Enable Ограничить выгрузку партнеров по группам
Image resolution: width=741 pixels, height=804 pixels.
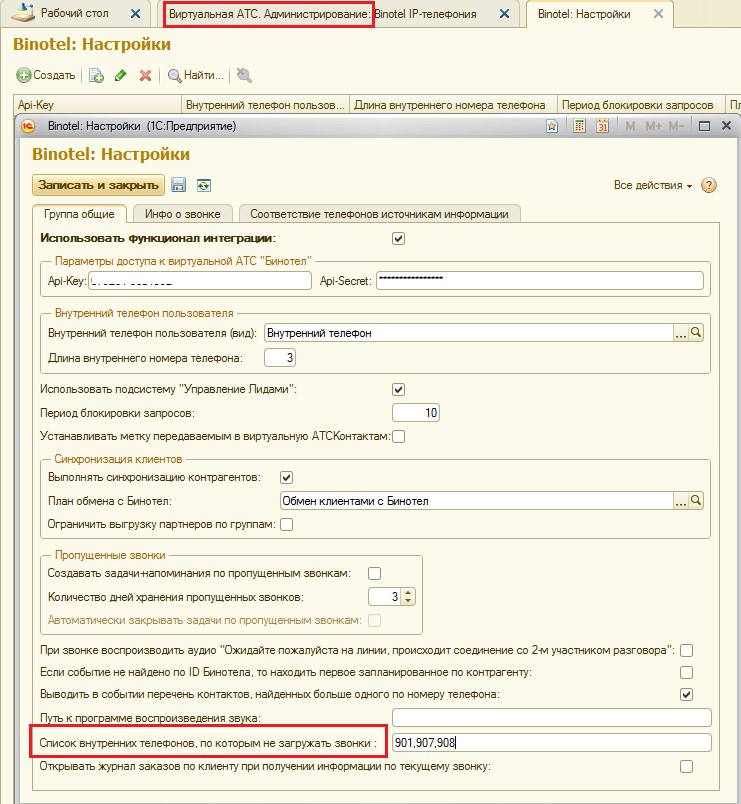[286, 525]
